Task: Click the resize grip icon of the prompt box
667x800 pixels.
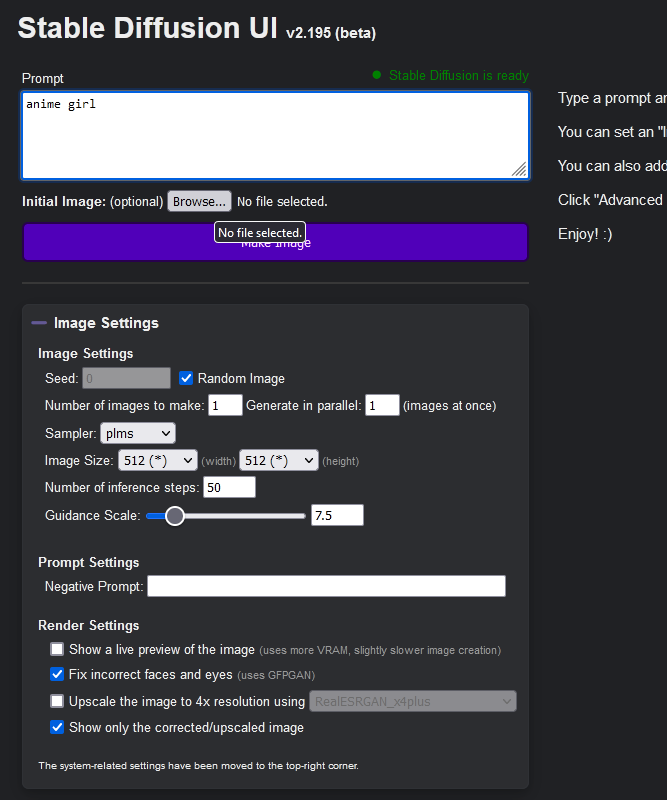Action: [519, 169]
